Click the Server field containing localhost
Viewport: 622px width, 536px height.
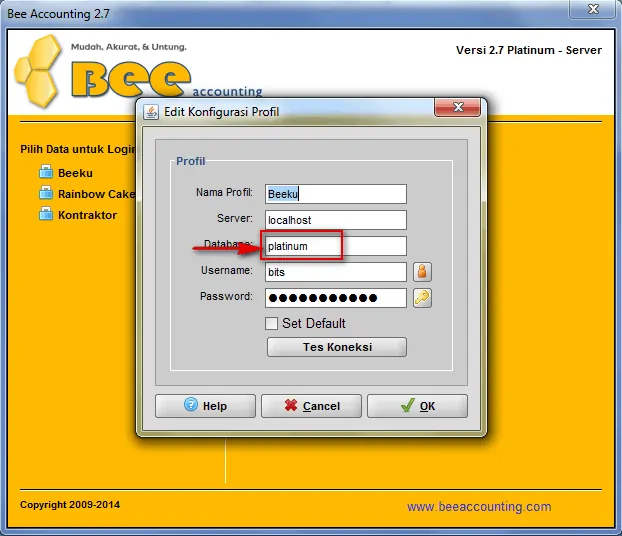click(x=336, y=220)
